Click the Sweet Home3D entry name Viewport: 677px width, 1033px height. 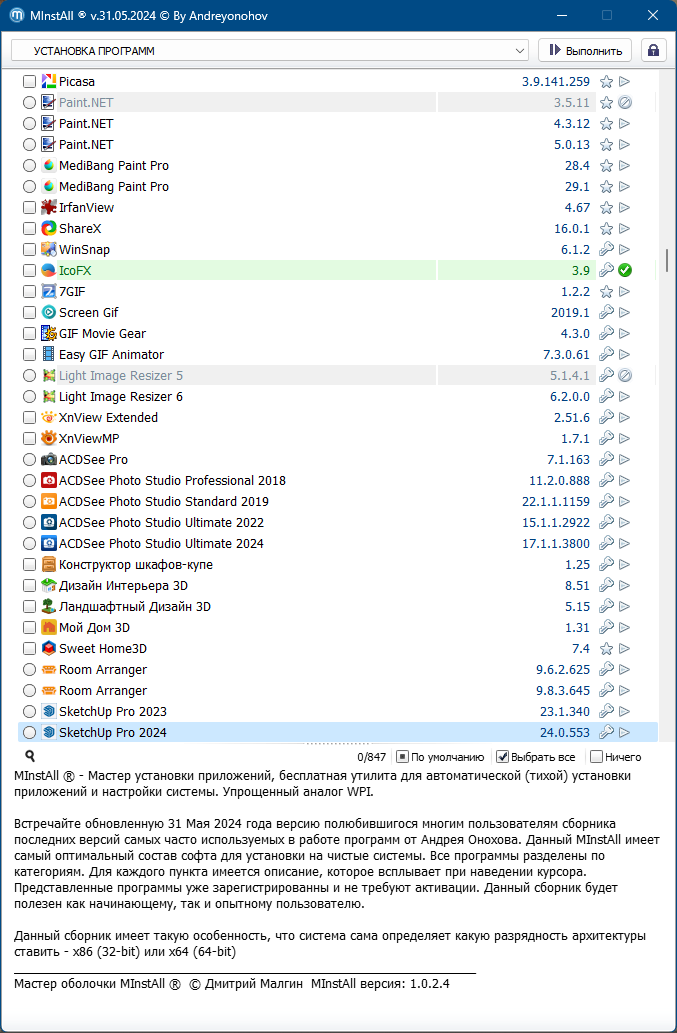point(103,648)
